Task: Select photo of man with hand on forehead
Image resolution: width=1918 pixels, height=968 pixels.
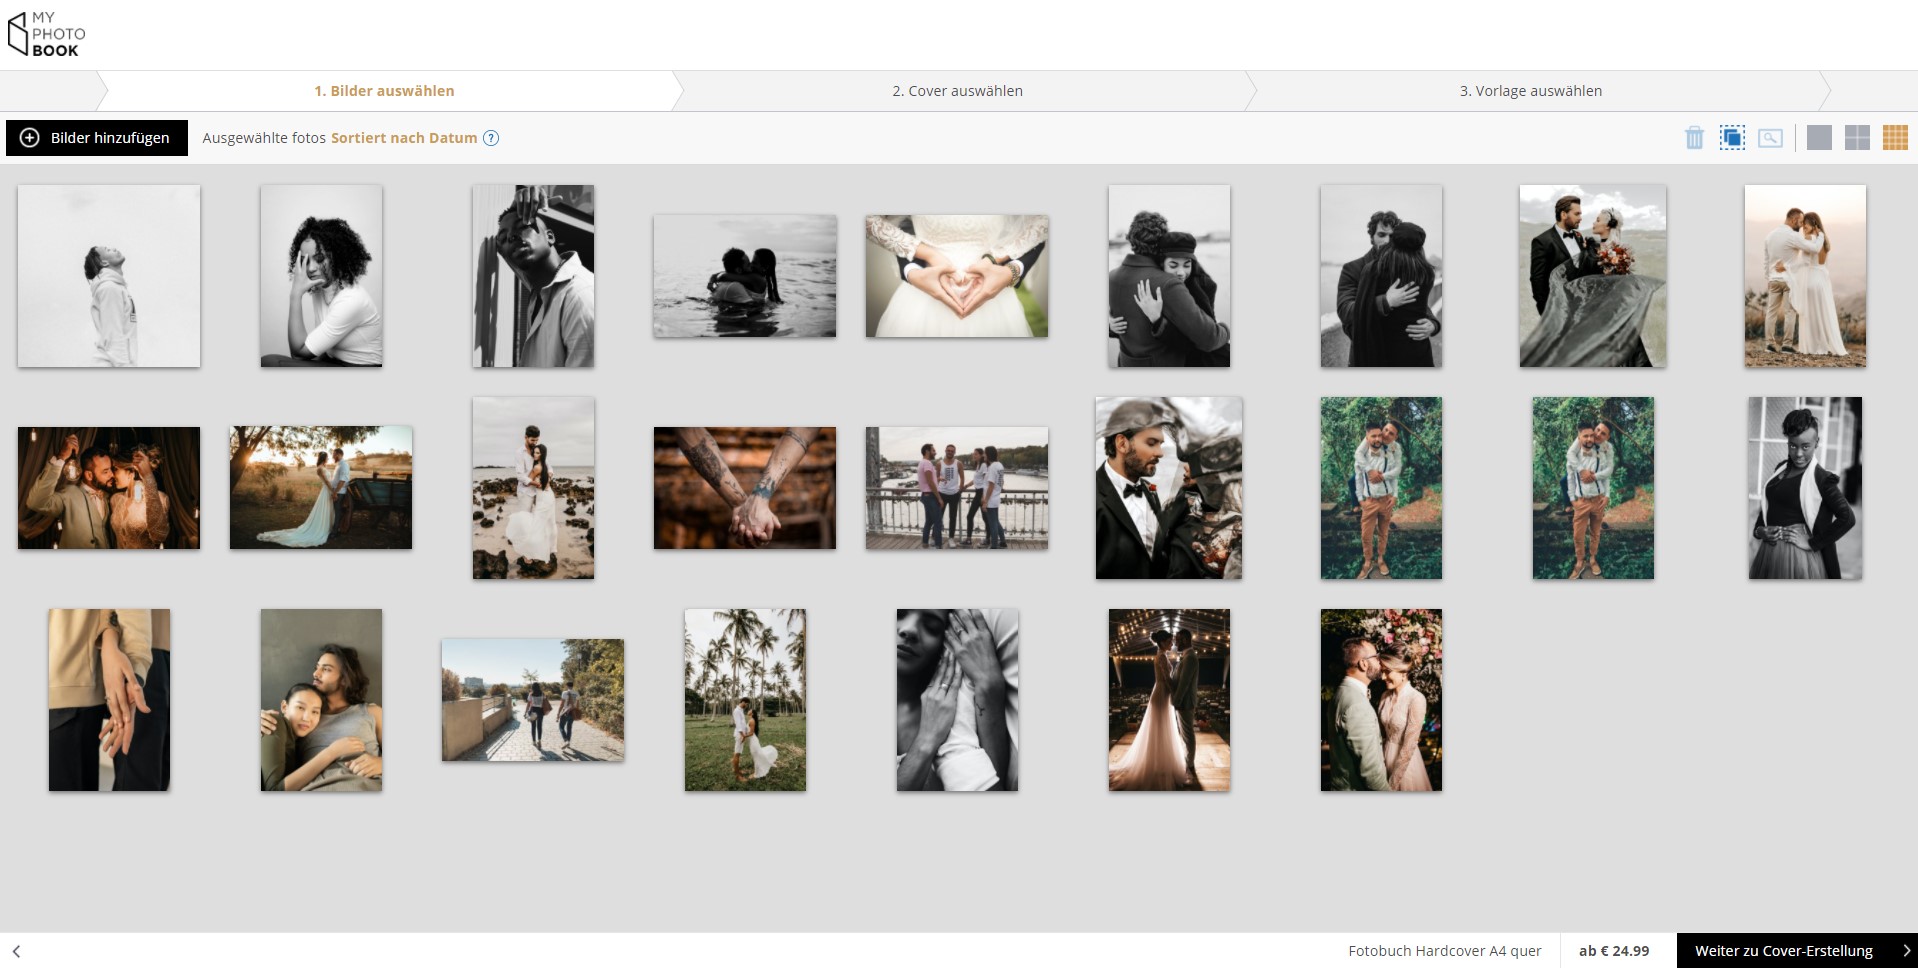Action: [533, 276]
